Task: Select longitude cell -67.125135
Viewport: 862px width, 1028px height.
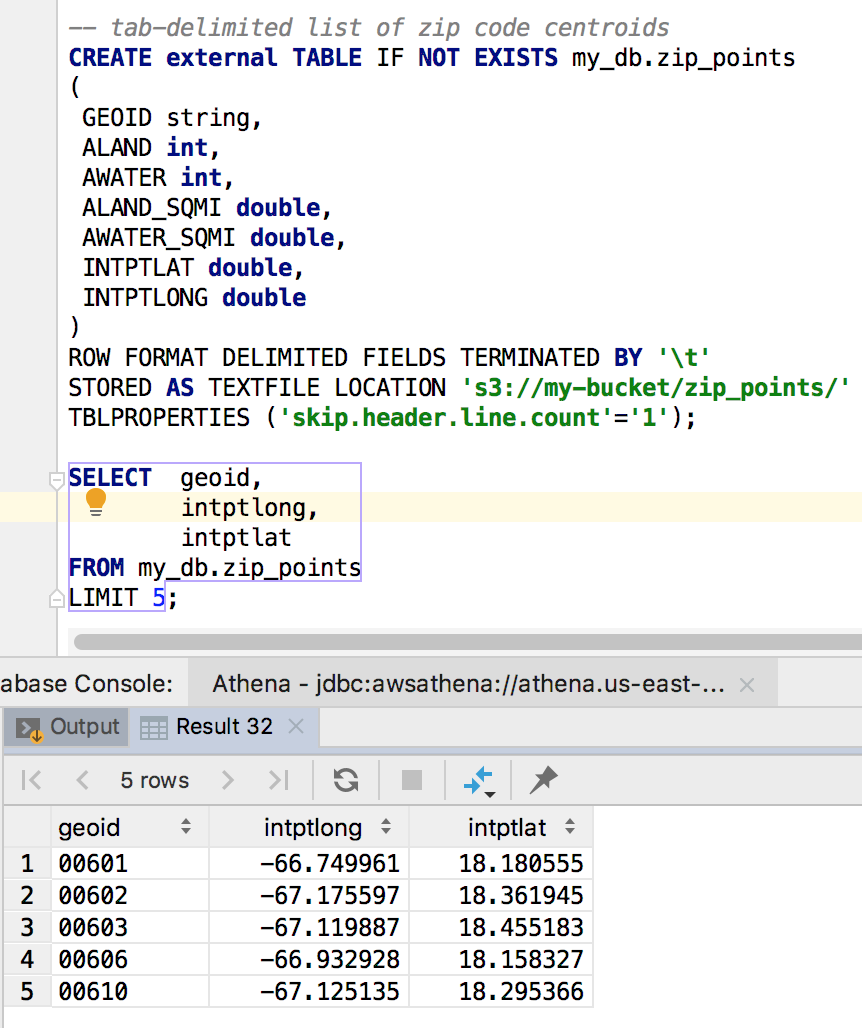Action: tap(309, 991)
